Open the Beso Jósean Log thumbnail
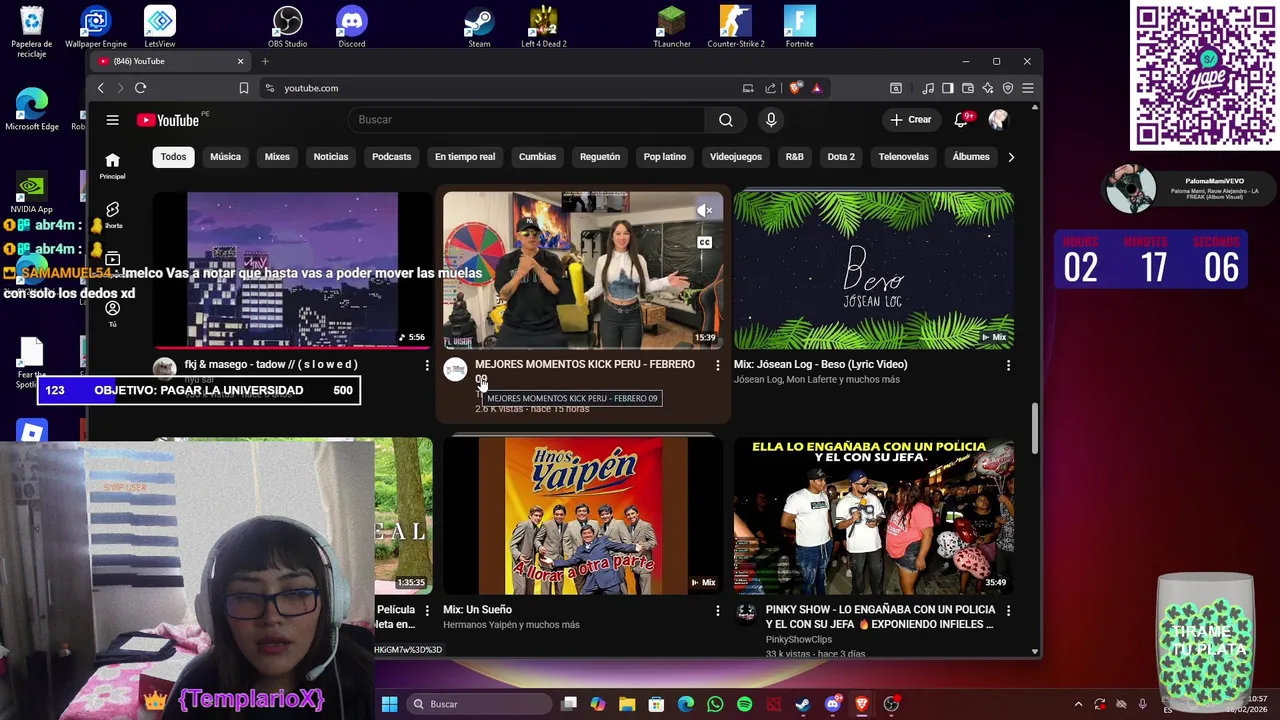 click(874, 270)
